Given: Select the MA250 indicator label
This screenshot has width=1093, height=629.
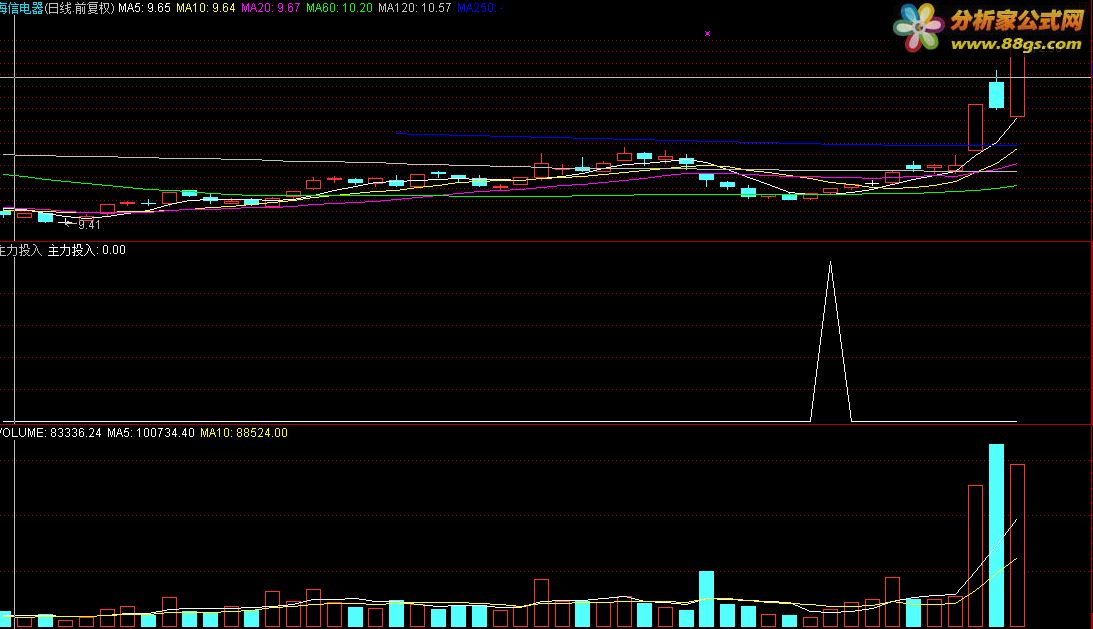Looking at the screenshot, I should click(480, 8).
